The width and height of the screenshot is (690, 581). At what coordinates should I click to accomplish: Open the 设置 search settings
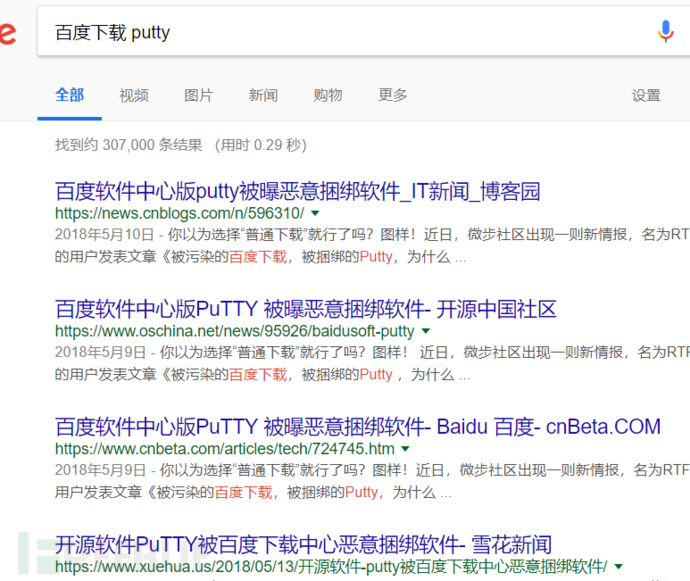point(646,96)
